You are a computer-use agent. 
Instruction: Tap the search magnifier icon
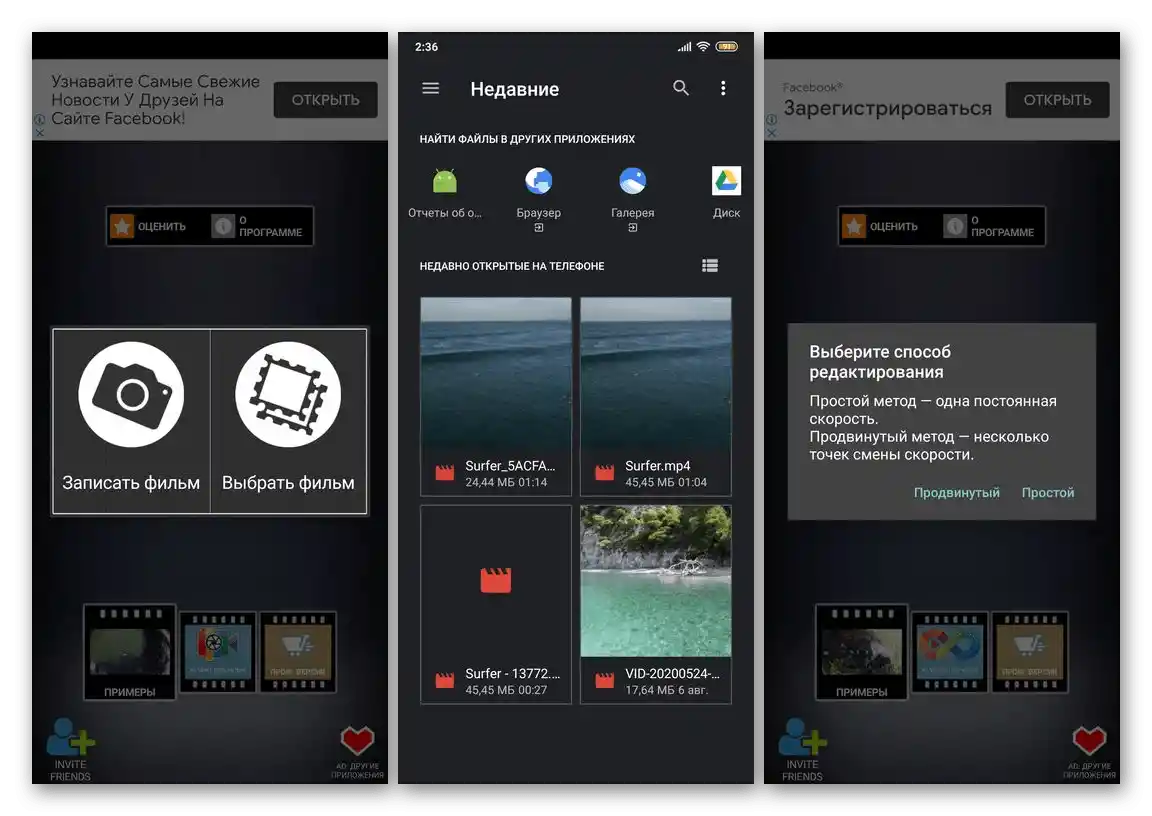click(x=680, y=88)
